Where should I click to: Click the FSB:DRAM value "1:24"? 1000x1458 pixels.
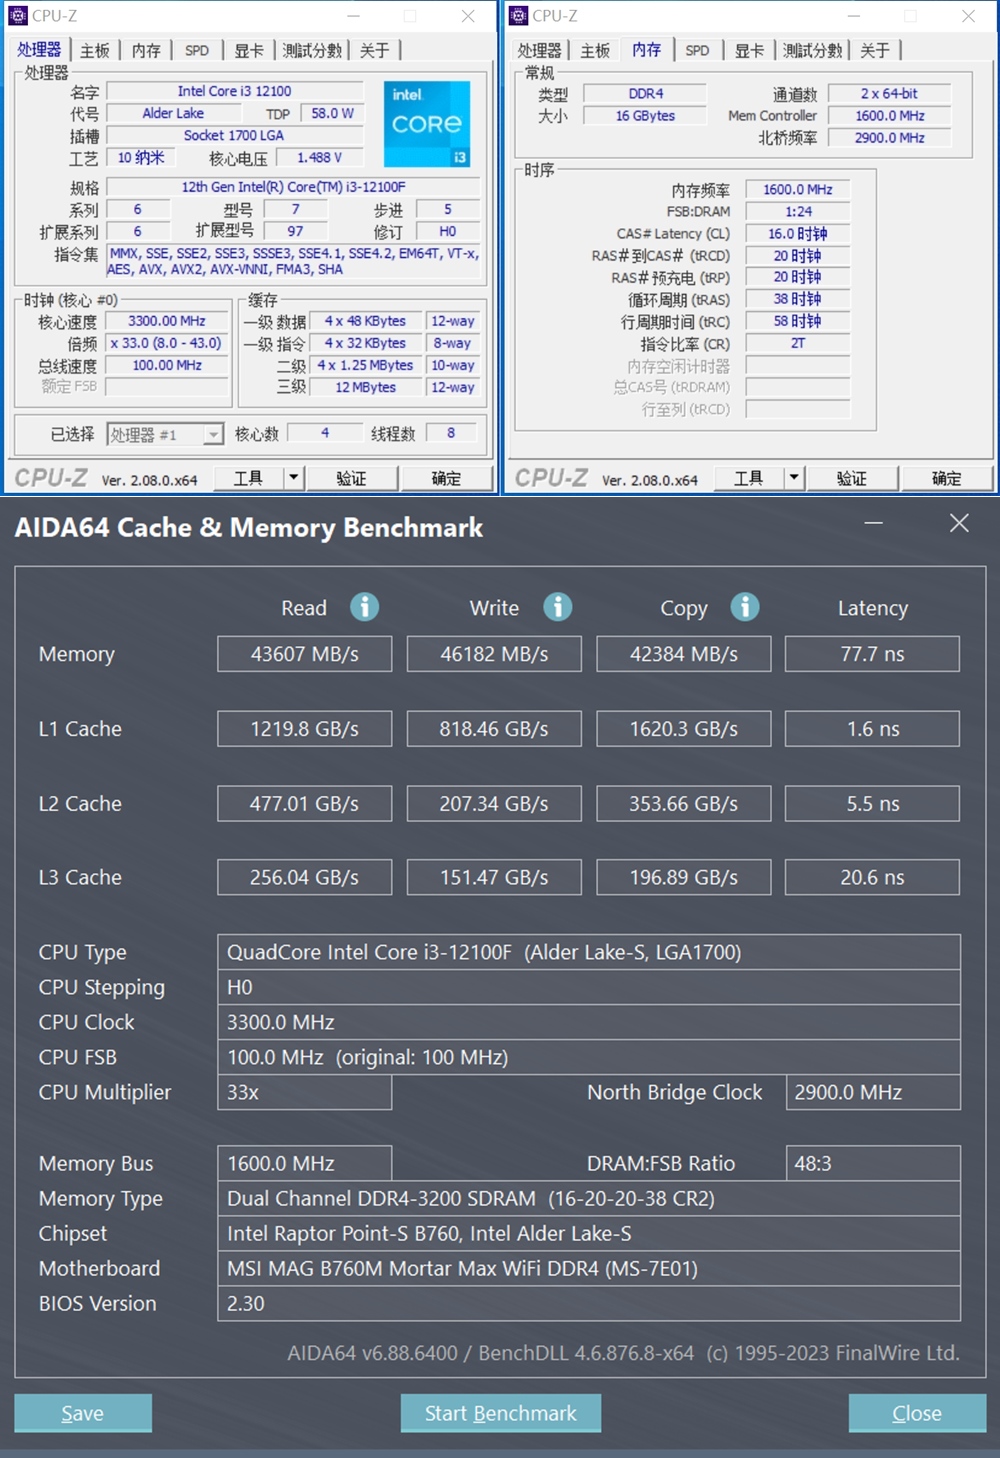click(798, 211)
